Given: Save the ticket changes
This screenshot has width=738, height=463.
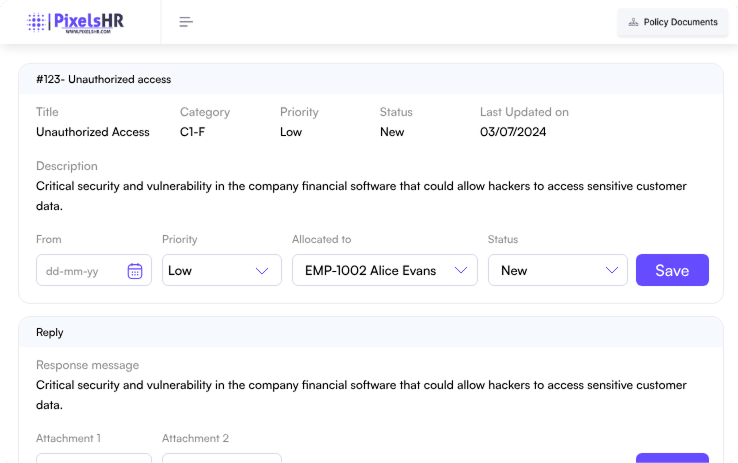Looking at the screenshot, I should pyautogui.click(x=672, y=271).
